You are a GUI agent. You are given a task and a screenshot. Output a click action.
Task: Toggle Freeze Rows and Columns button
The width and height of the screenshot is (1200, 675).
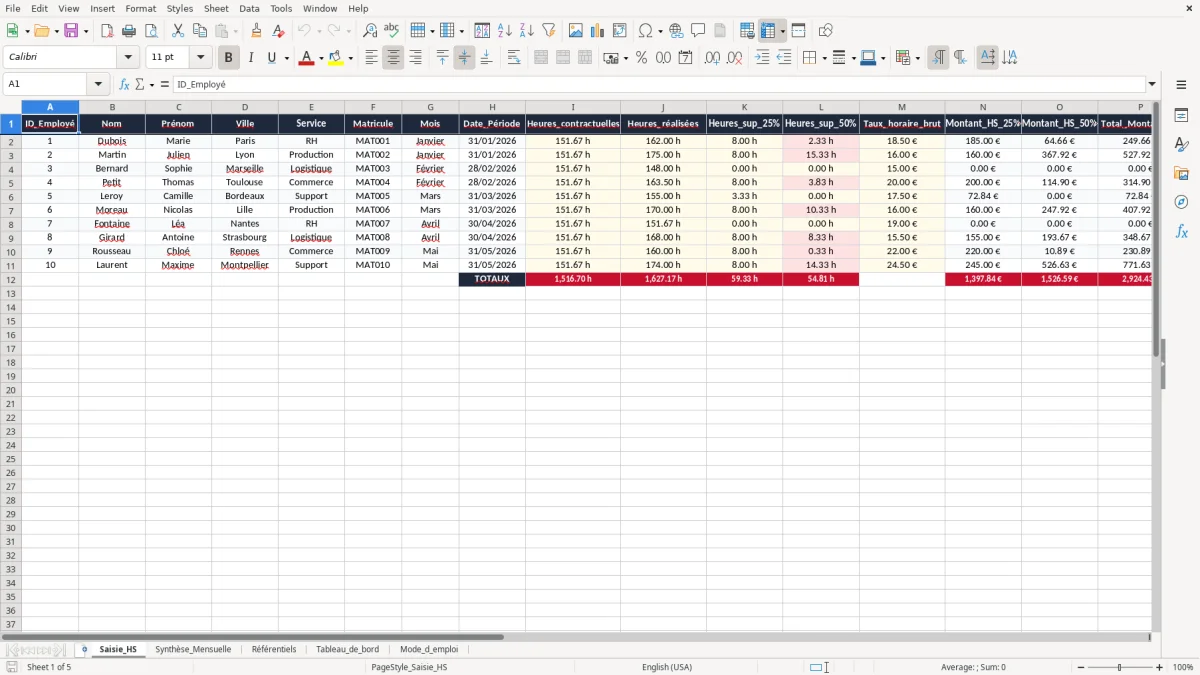tap(768, 31)
